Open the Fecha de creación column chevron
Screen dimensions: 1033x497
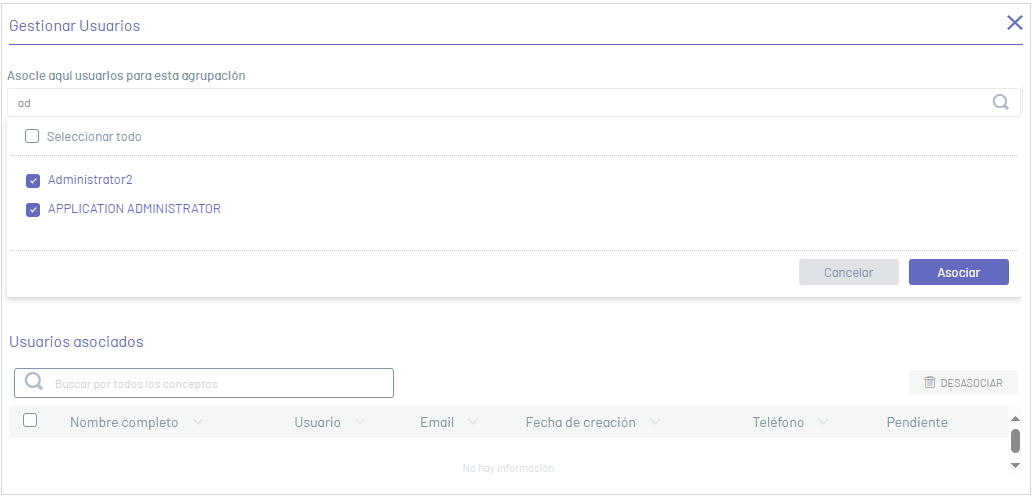[655, 422]
